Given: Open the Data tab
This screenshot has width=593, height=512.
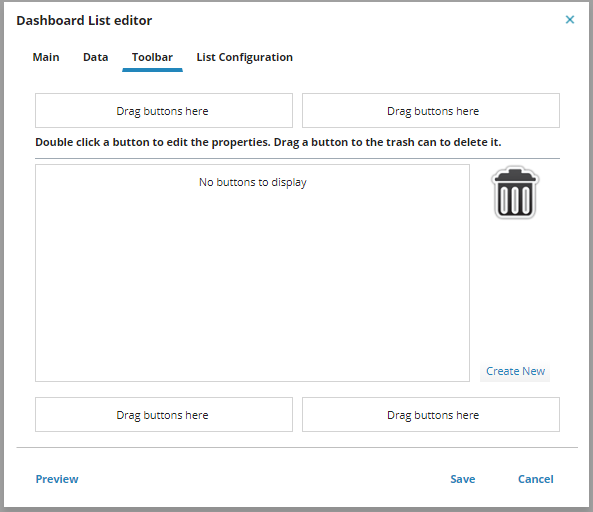Looking at the screenshot, I should pyautogui.click(x=96, y=57).
